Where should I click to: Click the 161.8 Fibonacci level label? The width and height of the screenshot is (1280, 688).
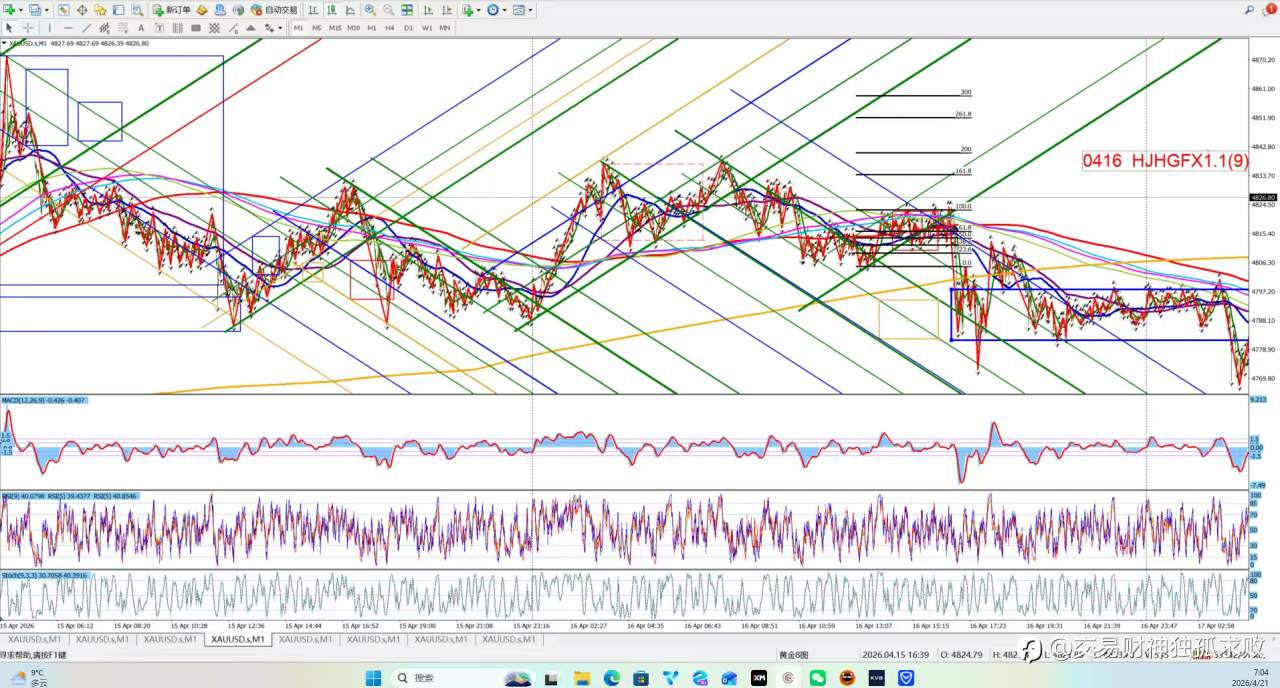964,172
